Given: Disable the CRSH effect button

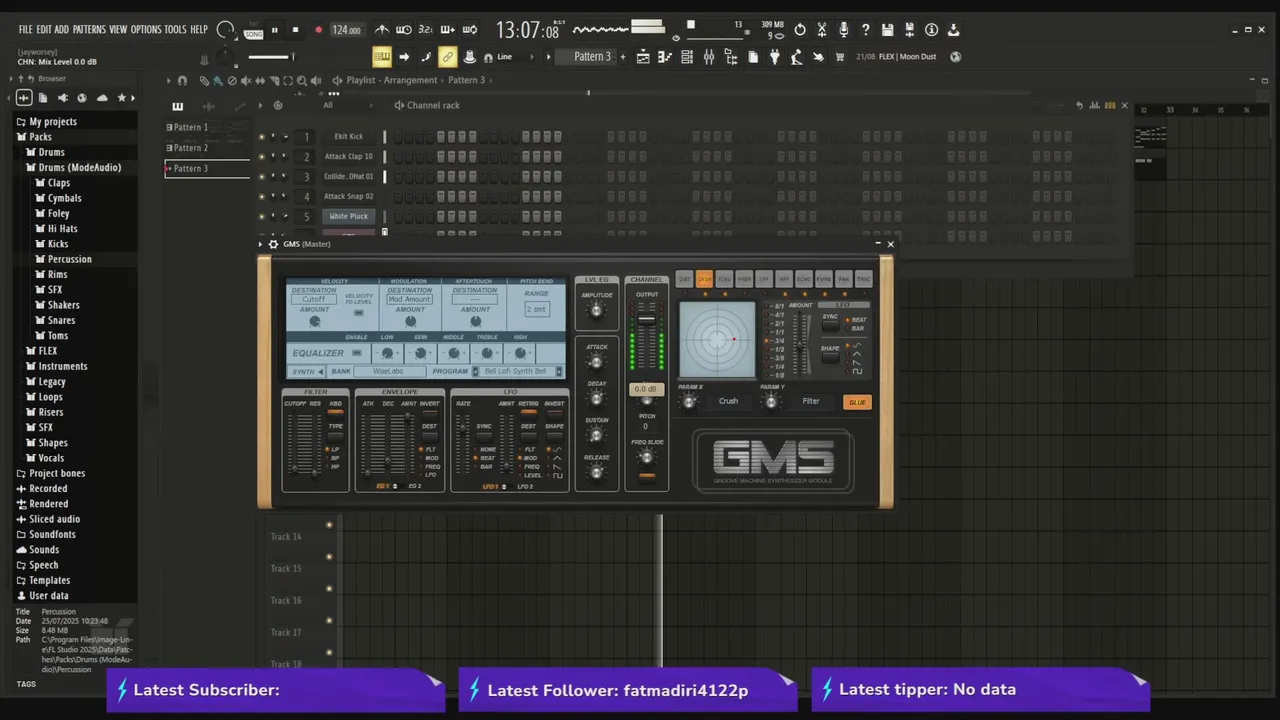Looking at the screenshot, I should [704, 279].
